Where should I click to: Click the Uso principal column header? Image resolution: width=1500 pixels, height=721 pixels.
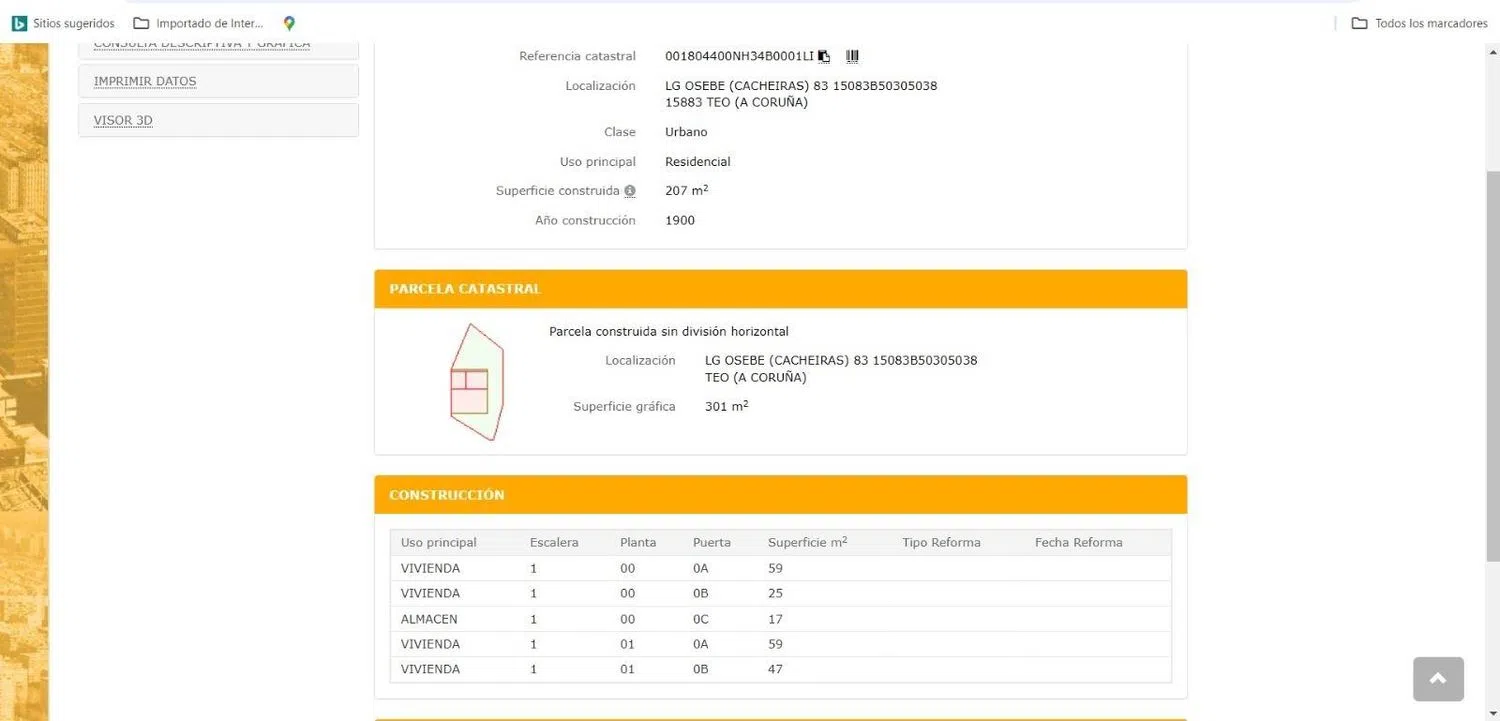[439, 543]
